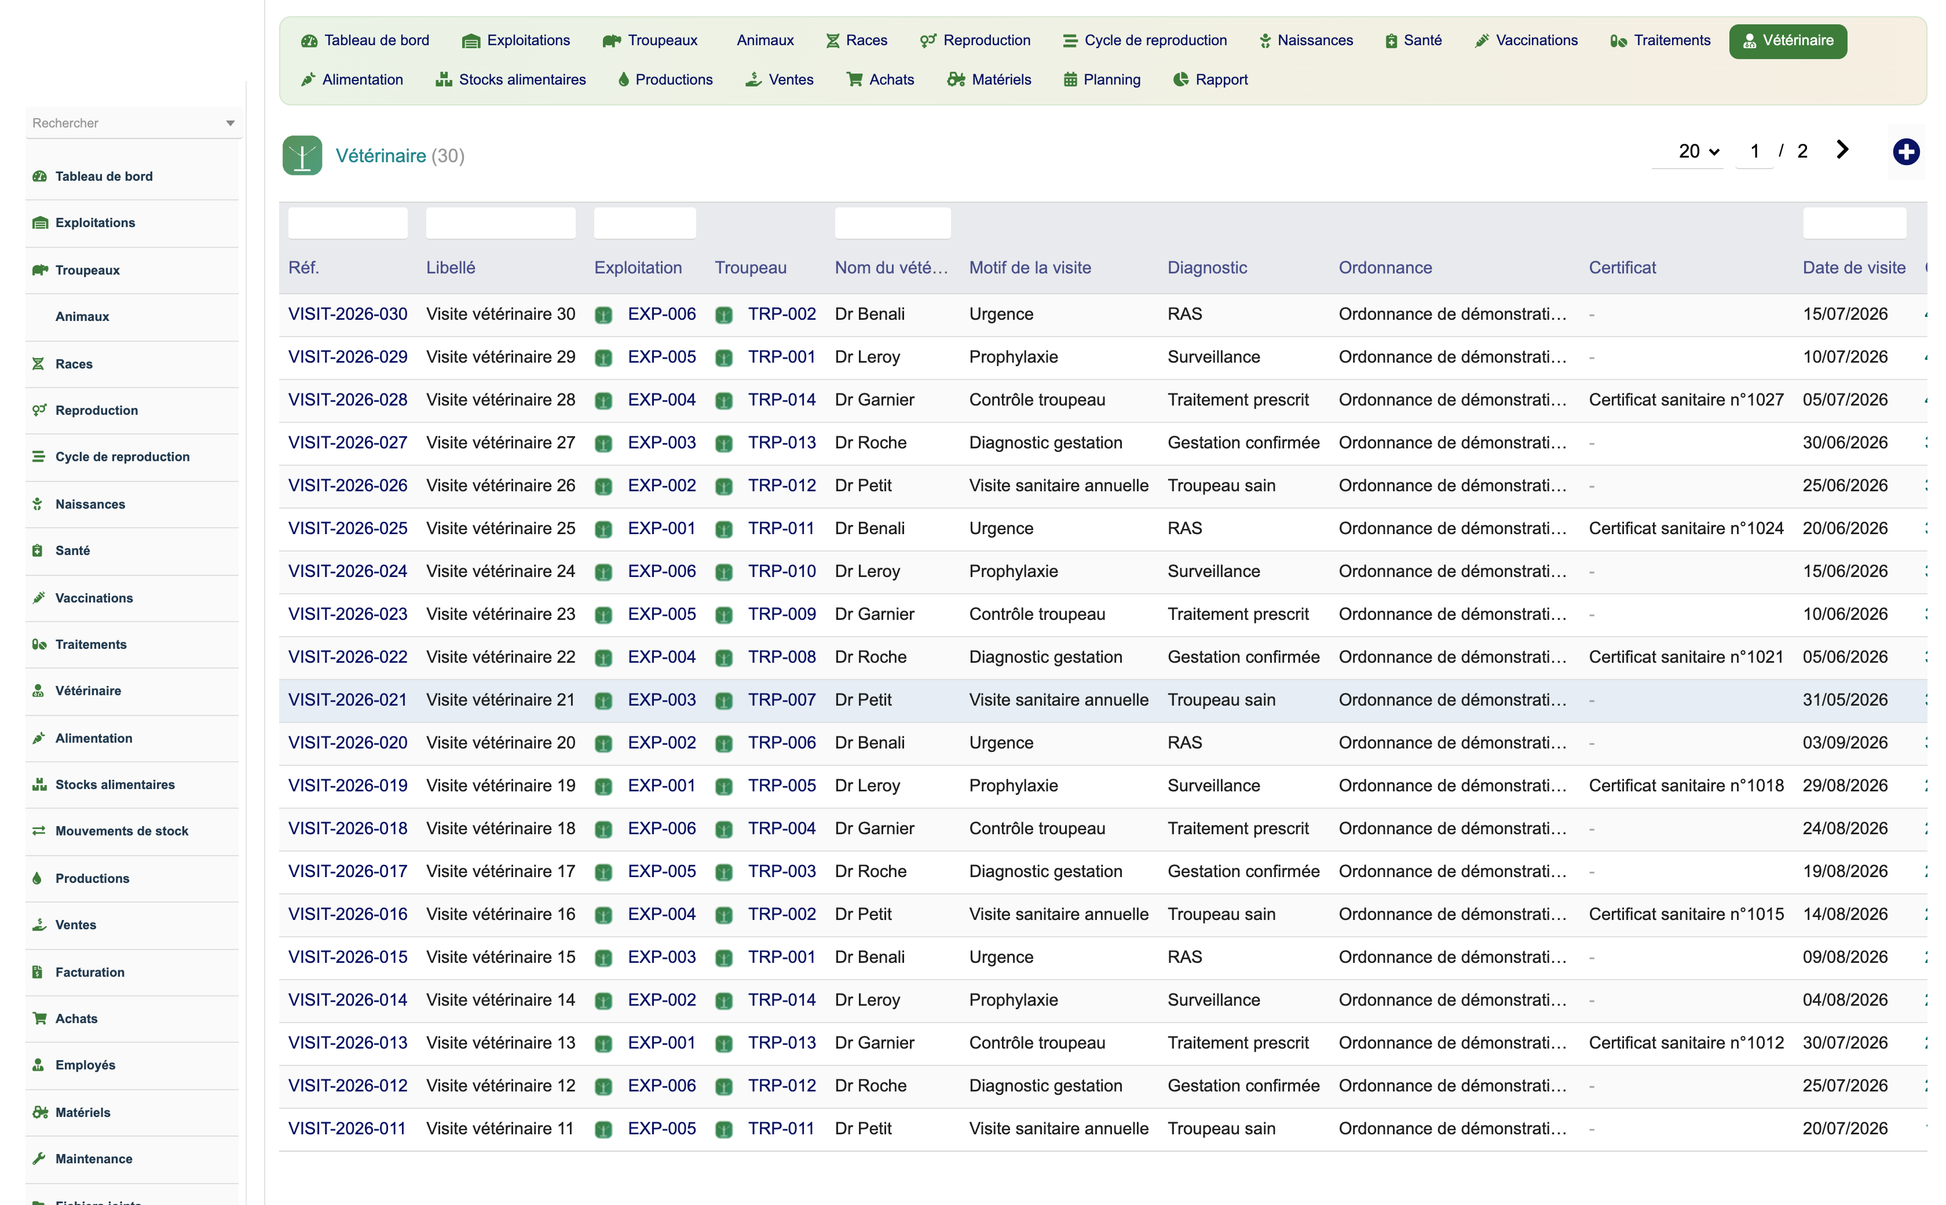Viewport: 1946px width, 1205px height.
Task: Open Cycle de reproduction in the top menu
Action: [1145, 41]
